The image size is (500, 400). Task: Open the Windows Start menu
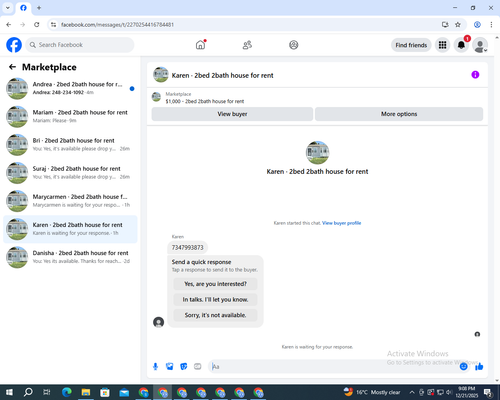[x=9, y=392]
